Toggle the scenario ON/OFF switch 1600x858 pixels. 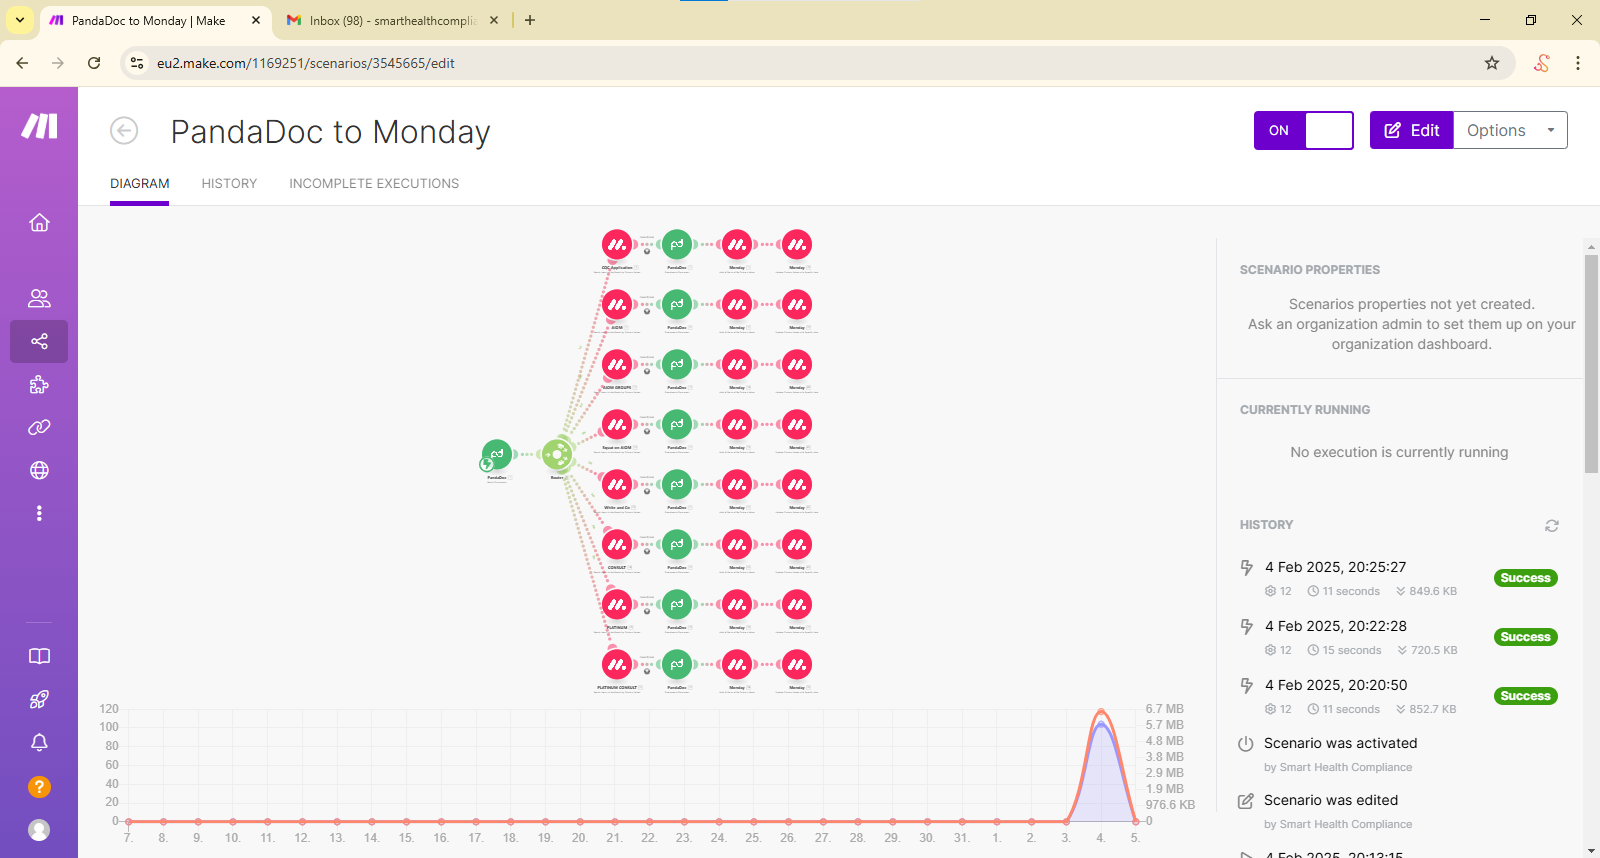1304,130
